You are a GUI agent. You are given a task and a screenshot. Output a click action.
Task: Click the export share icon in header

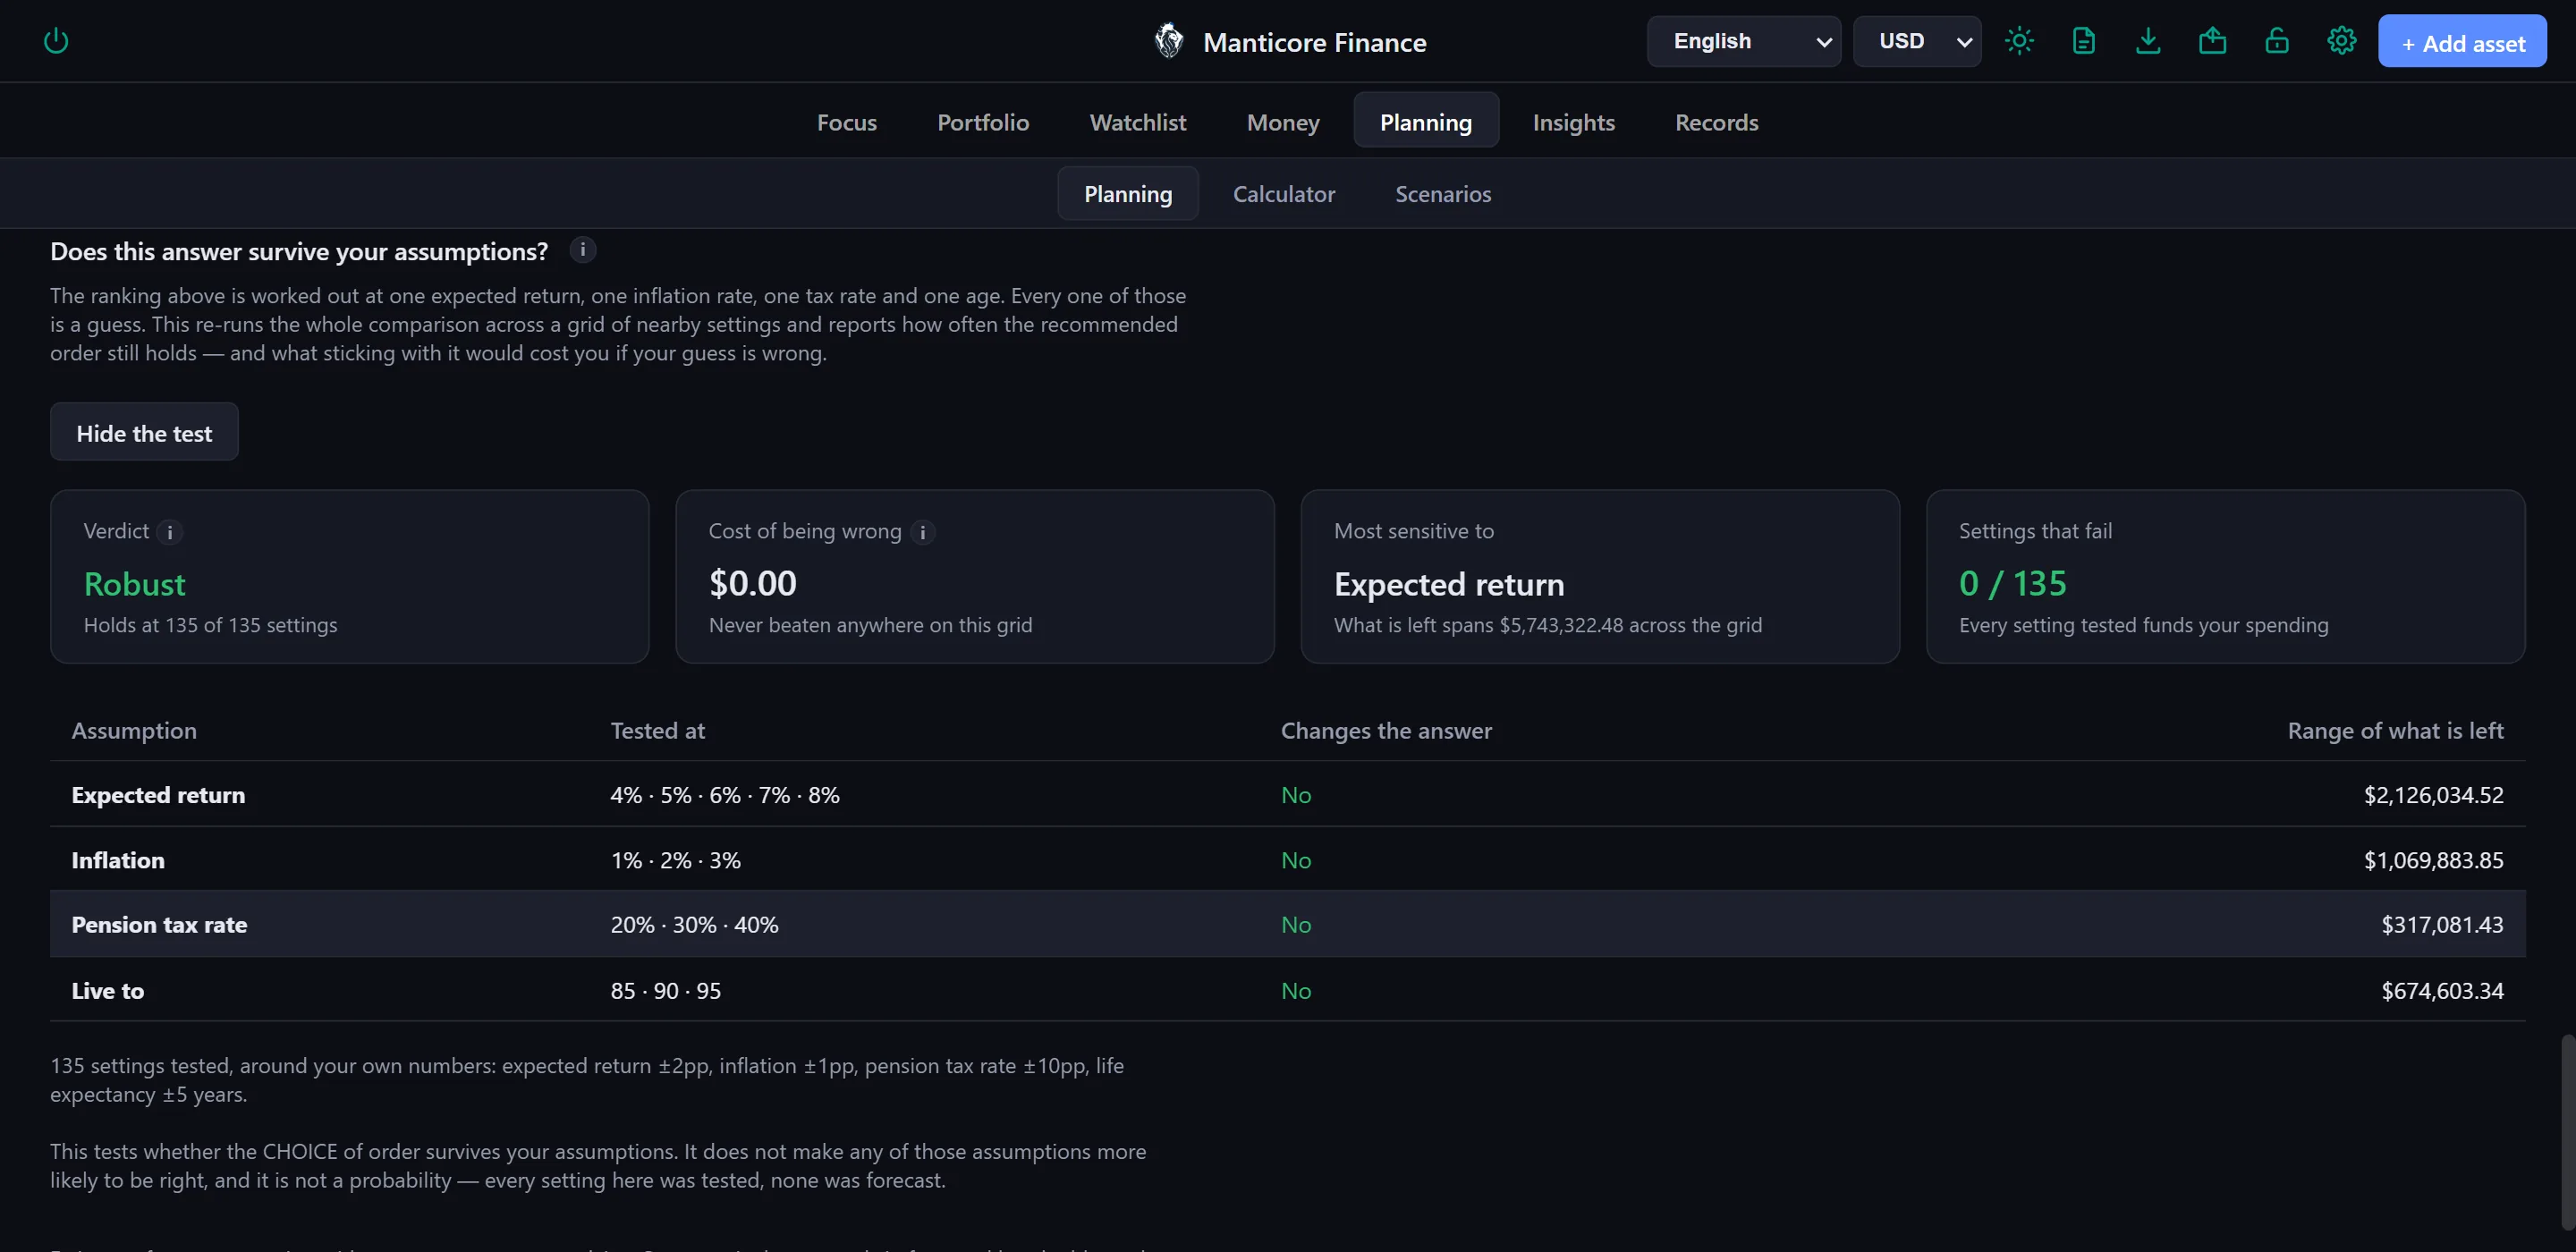tap(2212, 41)
